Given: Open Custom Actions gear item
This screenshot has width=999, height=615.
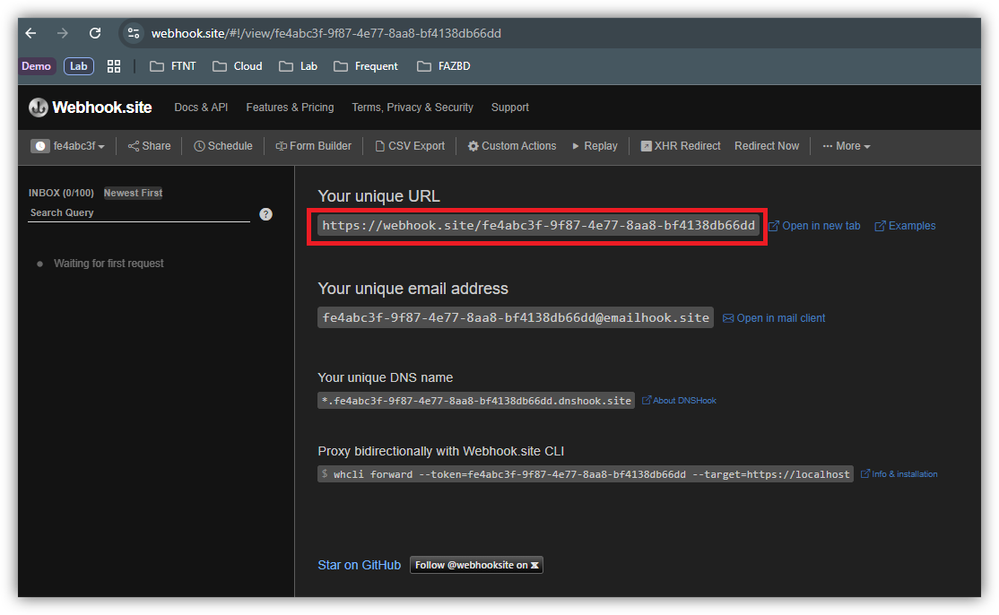Looking at the screenshot, I should 512,146.
